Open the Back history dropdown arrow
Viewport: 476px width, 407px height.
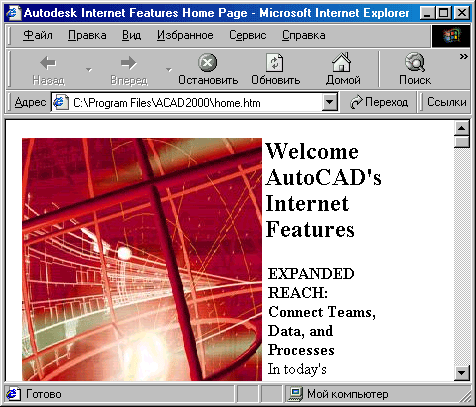(89, 69)
